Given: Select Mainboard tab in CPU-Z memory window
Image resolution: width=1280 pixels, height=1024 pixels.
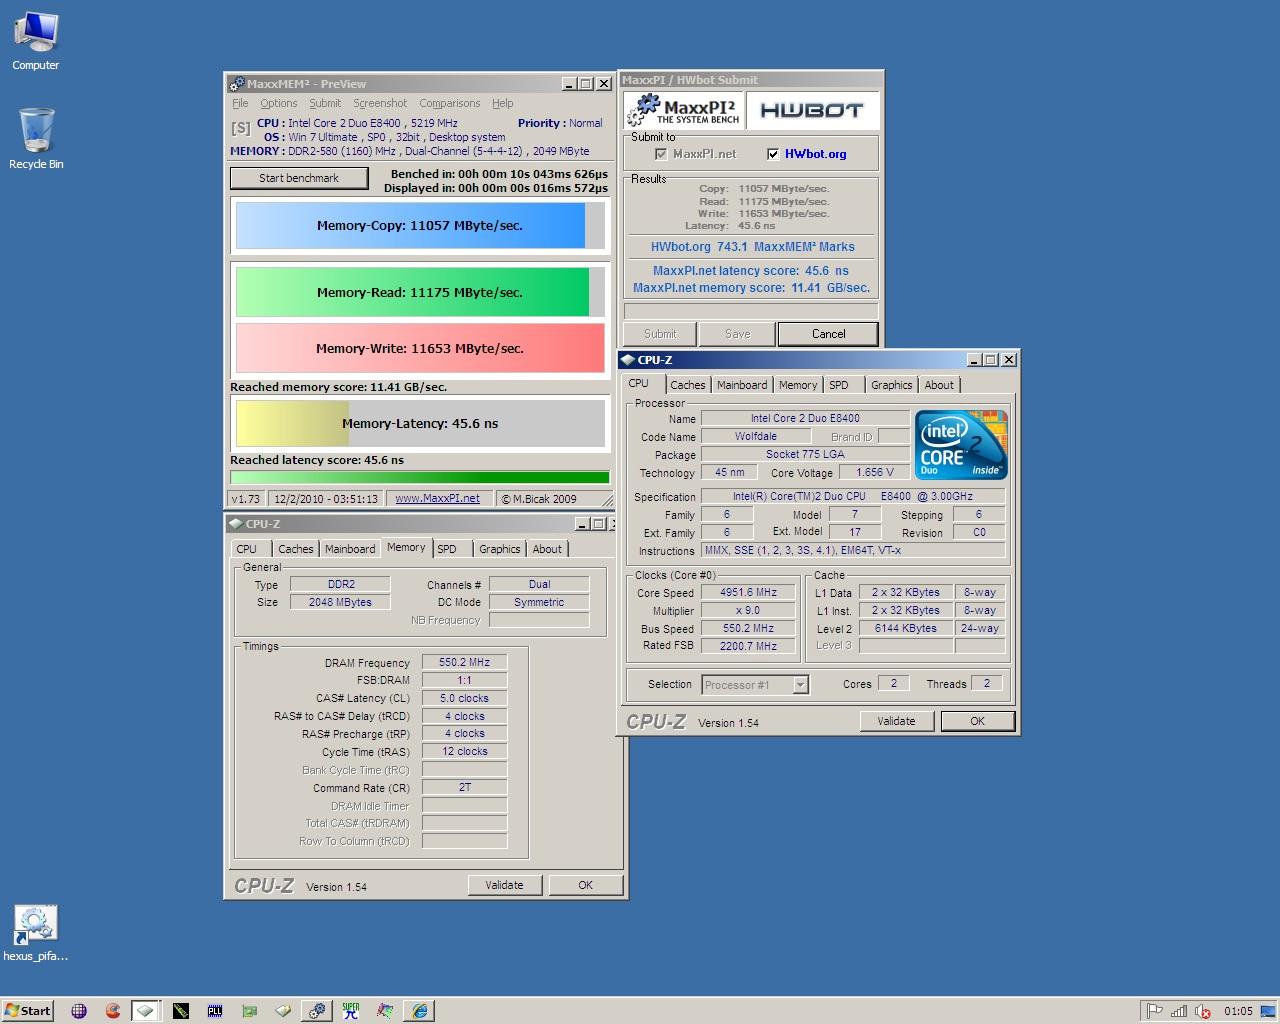Looking at the screenshot, I should pyautogui.click(x=350, y=549).
